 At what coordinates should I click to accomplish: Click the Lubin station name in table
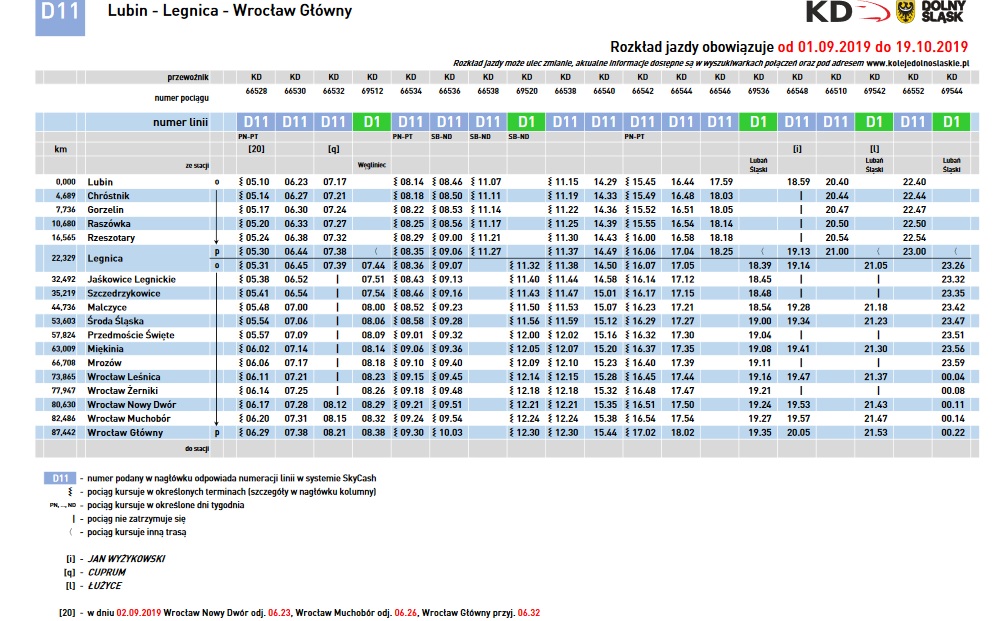(100, 181)
